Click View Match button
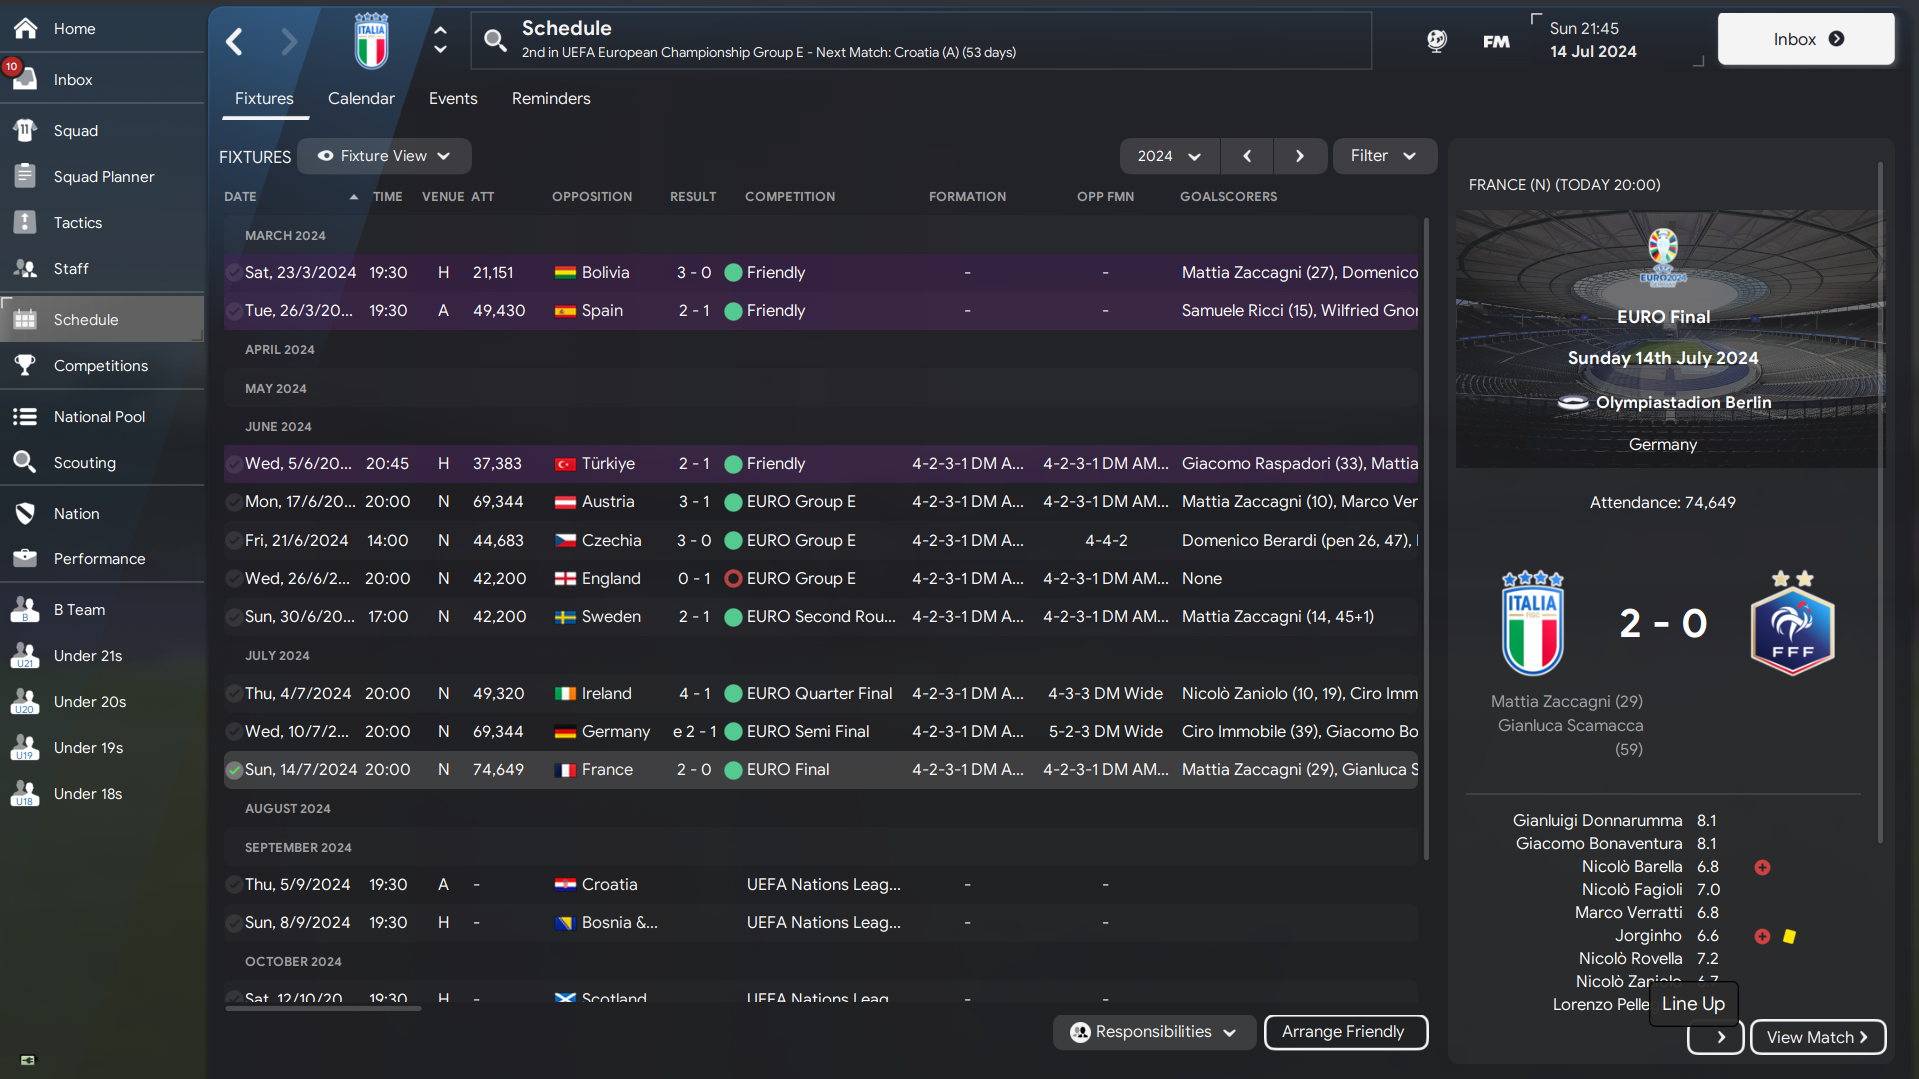 [x=1817, y=1038]
